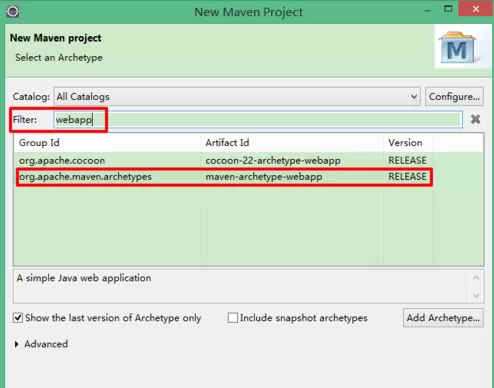Sort archetypes by the Group Id column

(107, 143)
